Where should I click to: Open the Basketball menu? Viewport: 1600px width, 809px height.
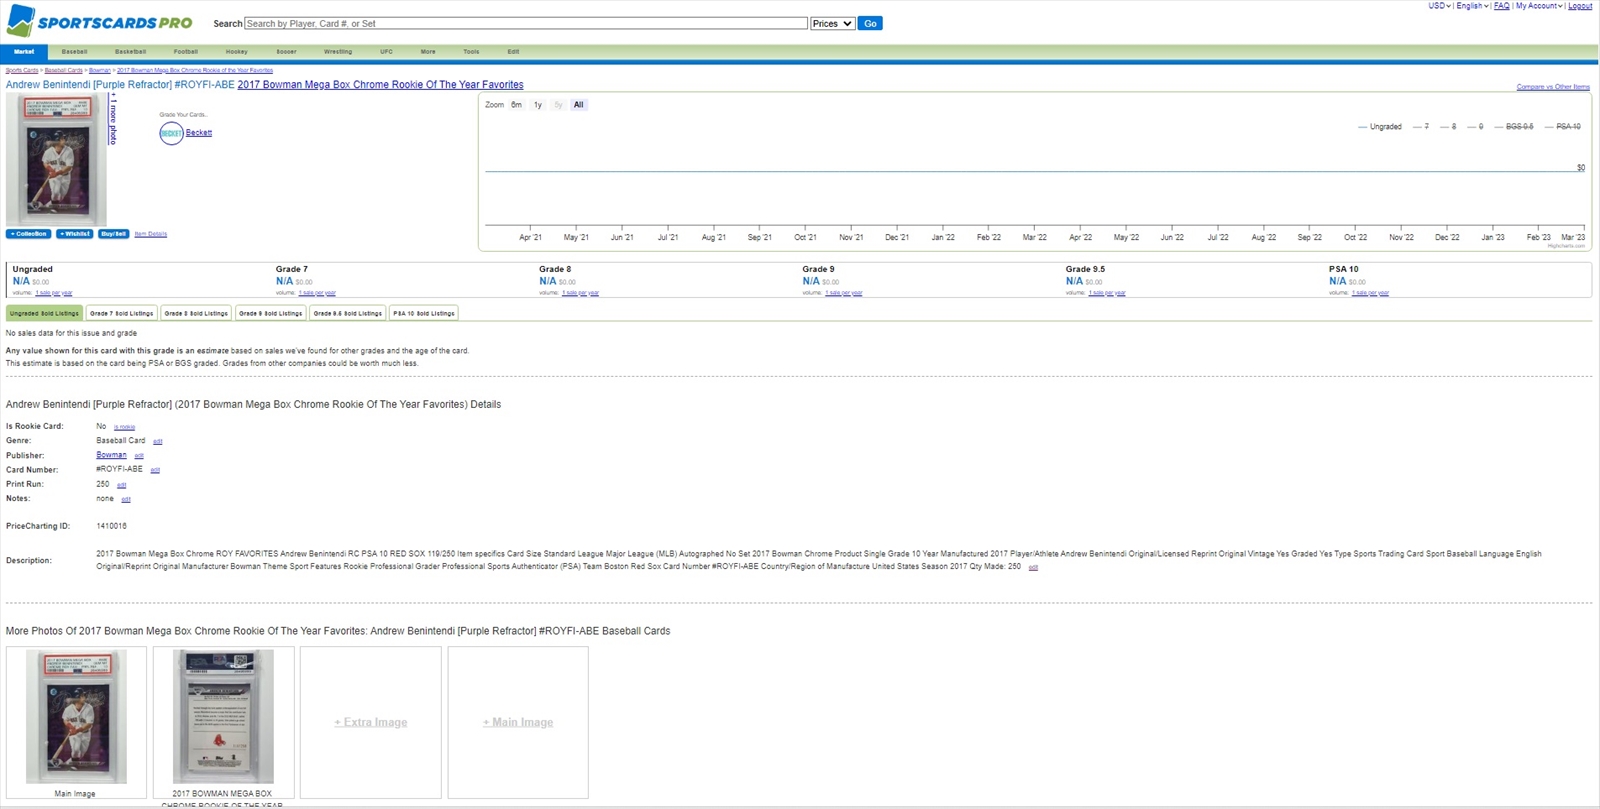coord(130,51)
